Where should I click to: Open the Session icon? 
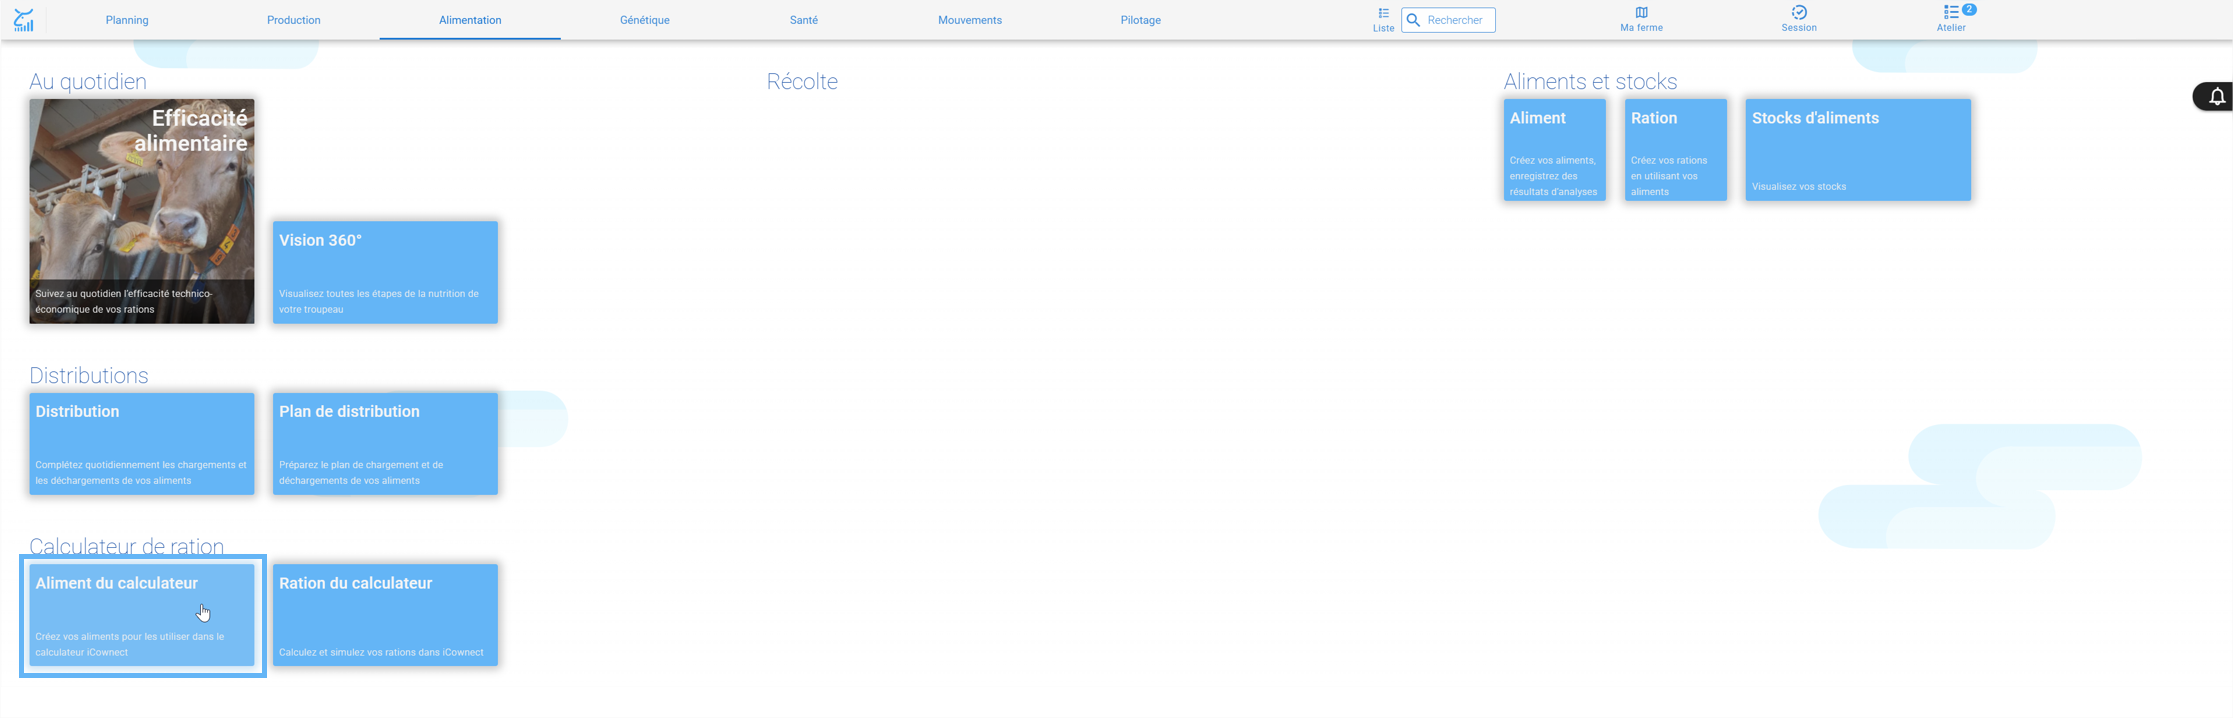(1799, 13)
